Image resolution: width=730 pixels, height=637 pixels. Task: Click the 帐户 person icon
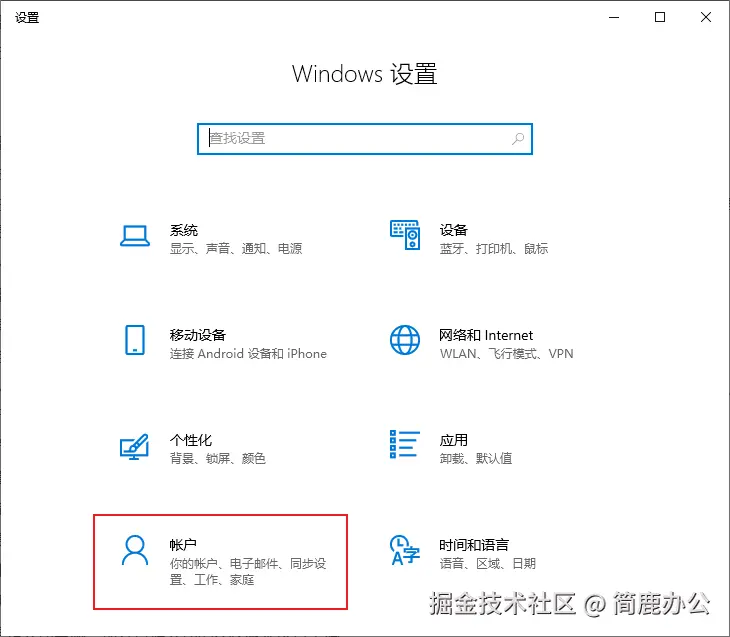(135, 550)
